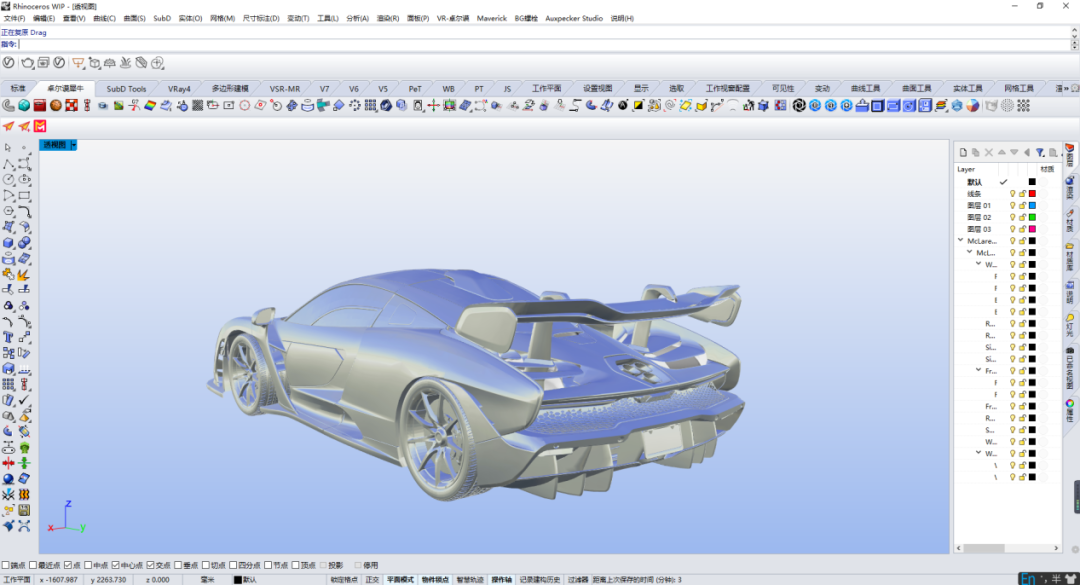Toggle 智慧轨迹 in status bar
The width and height of the screenshot is (1080, 585).
tap(470, 579)
